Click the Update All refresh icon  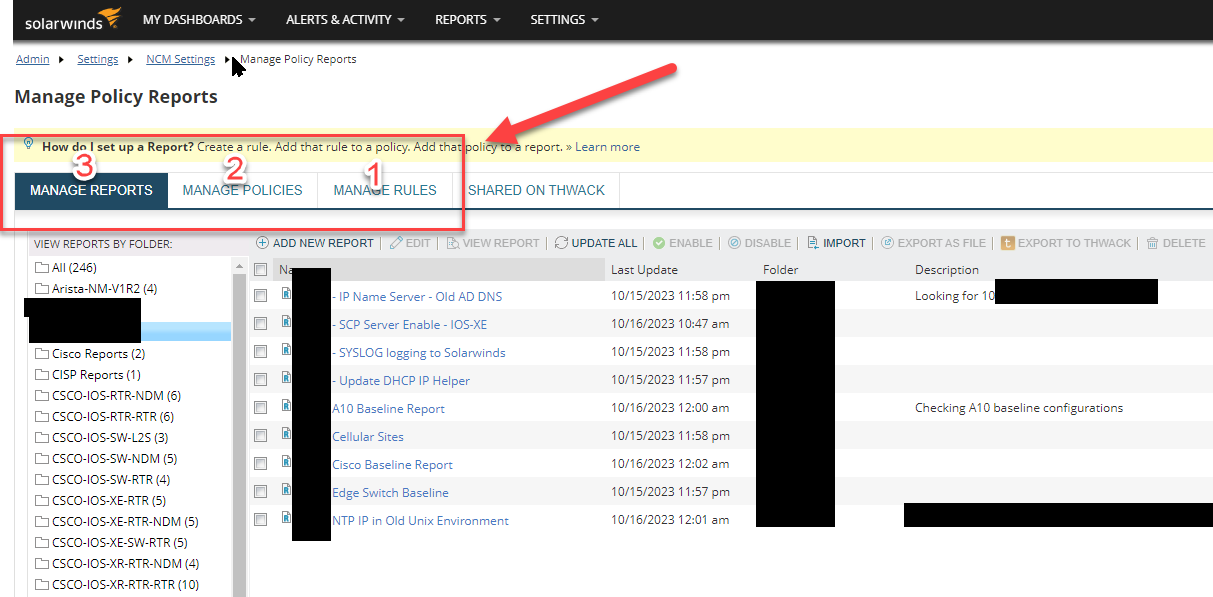(x=561, y=243)
